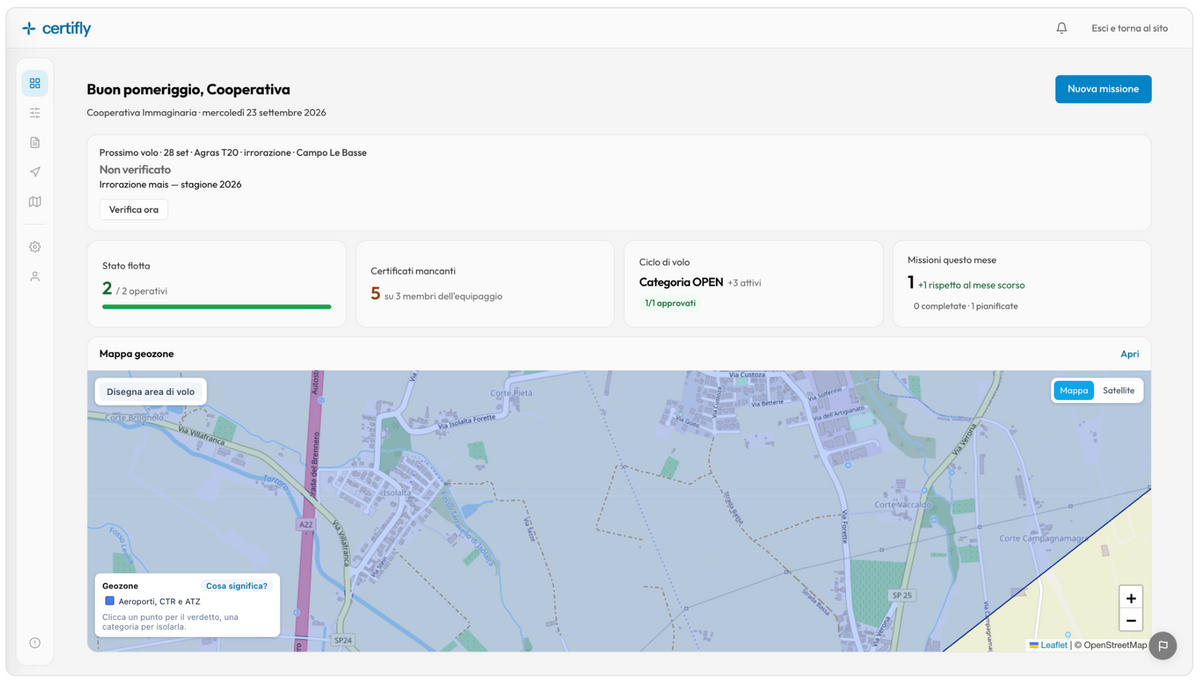The height and width of the screenshot is (681, 1200).
Task: Click the Aeroporti, CTR e ATZ legend label
Action: point(159,601)
